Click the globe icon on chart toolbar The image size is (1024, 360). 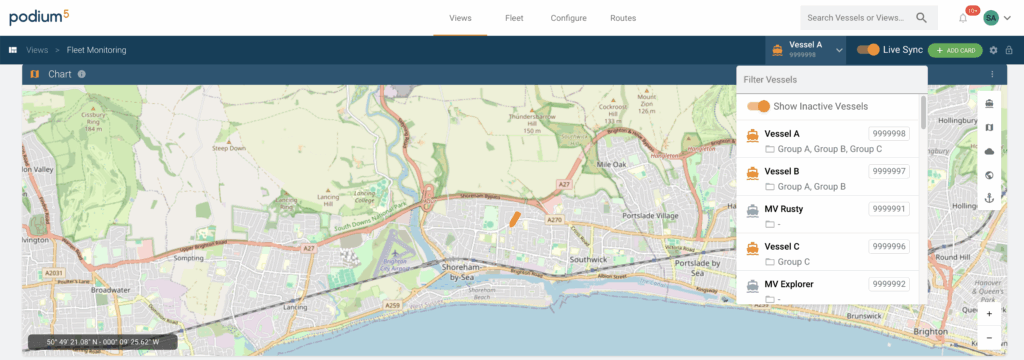(989, 174)
